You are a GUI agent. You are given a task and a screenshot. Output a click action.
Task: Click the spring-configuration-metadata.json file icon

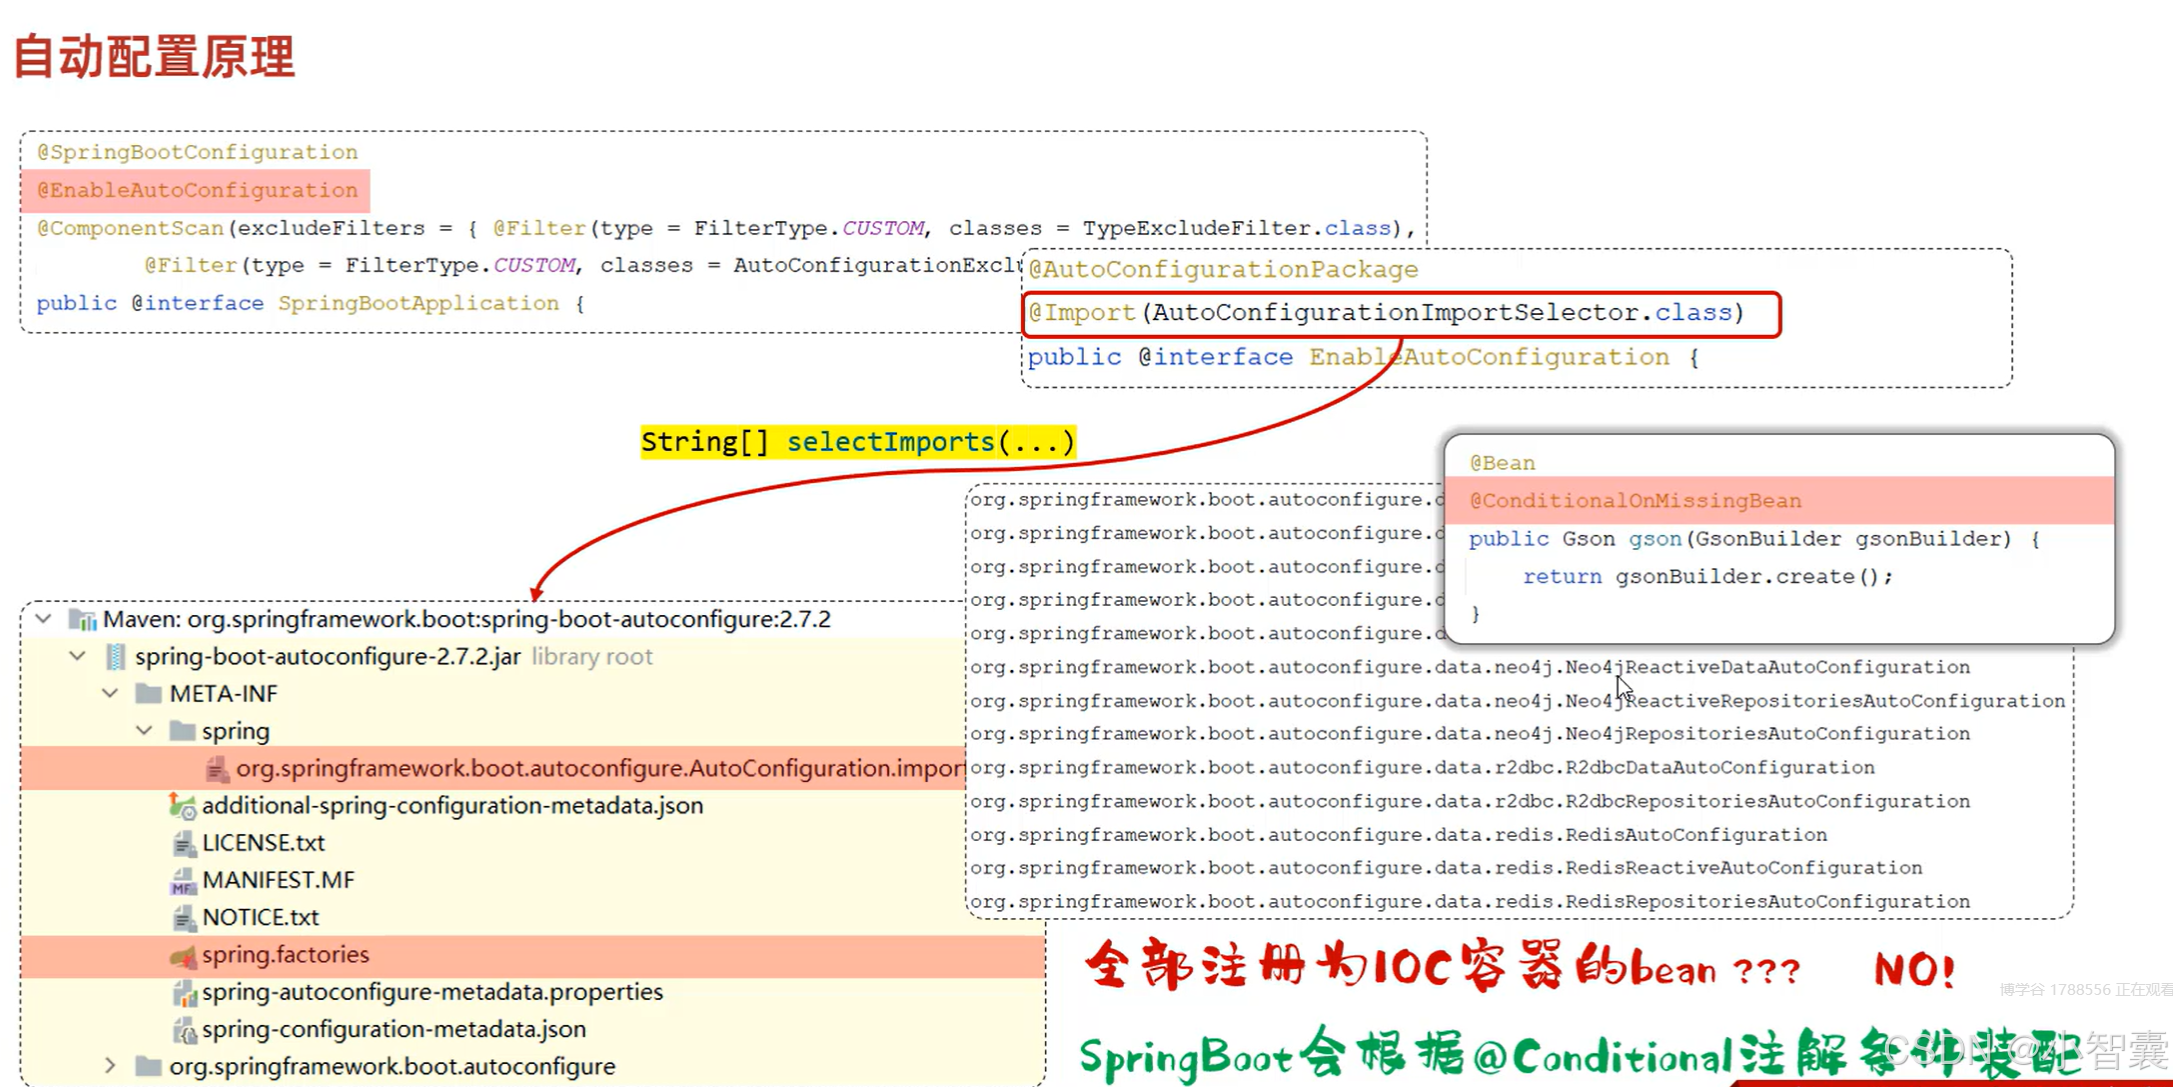tap(184, 1030)
